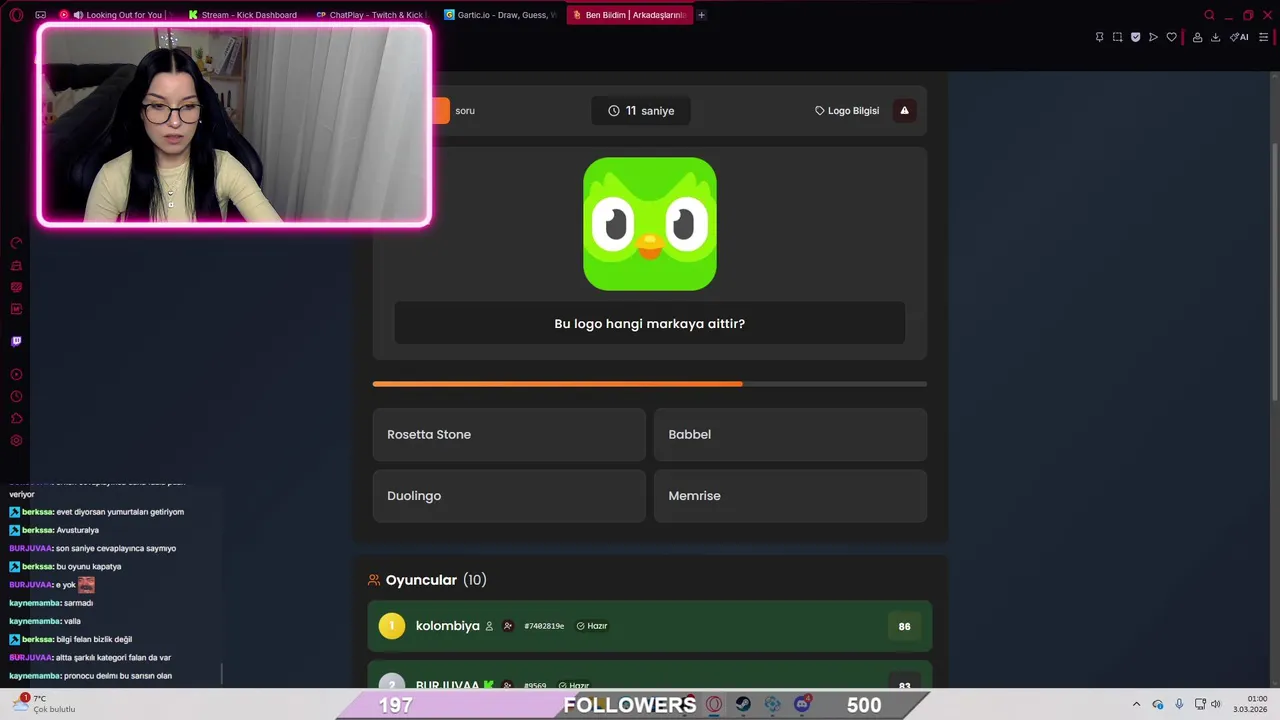The width and height of the screenshot is (1280, 720).
Task: Click the streamer webcam overlay
Action: tap(234, 125)
